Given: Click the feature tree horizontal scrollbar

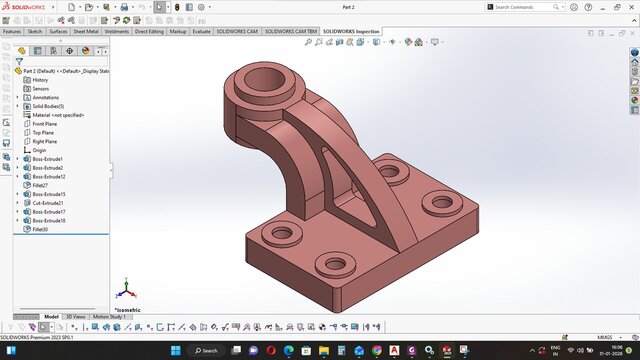Looking at the screenshot, I should [57, 309].
